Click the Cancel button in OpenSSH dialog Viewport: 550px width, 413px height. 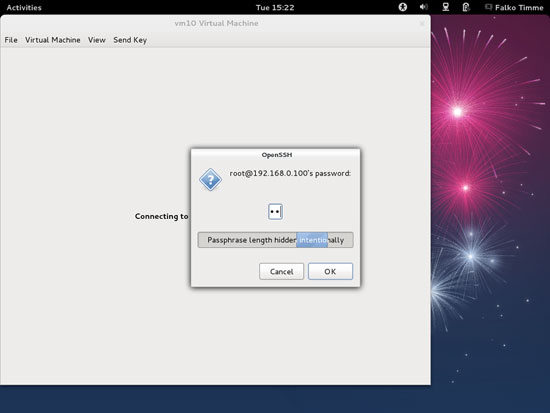tap(281, 271)
